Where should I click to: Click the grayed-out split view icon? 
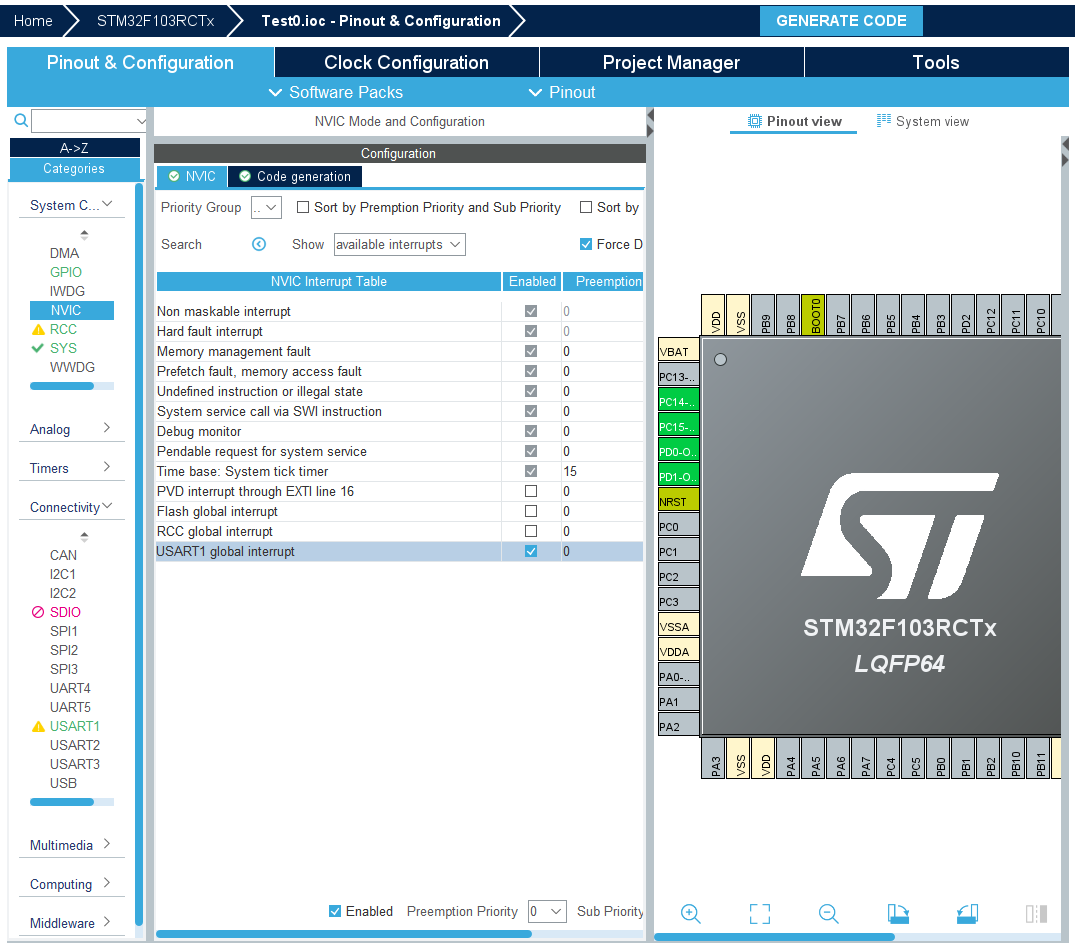pyautogui.click(x=1036, y=913)
